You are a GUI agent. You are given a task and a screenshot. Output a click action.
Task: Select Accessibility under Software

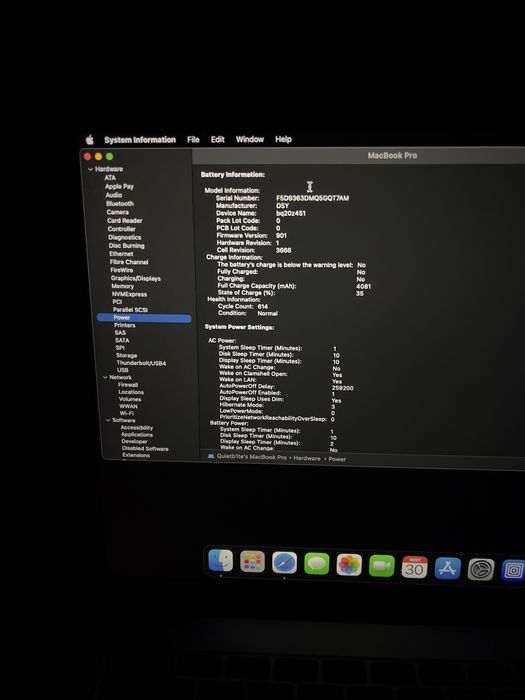(137, 428)
